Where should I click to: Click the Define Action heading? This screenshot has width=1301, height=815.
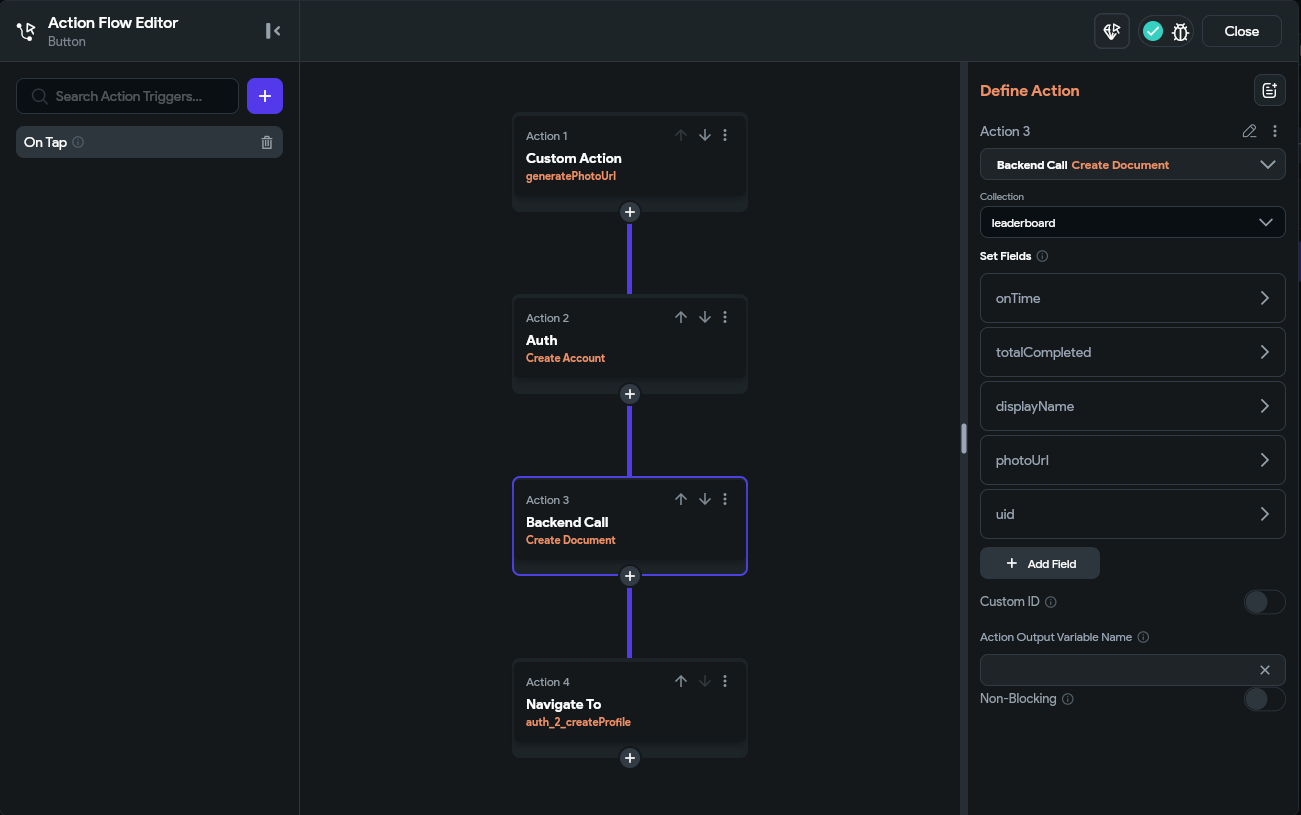(x=1029, y=90)
